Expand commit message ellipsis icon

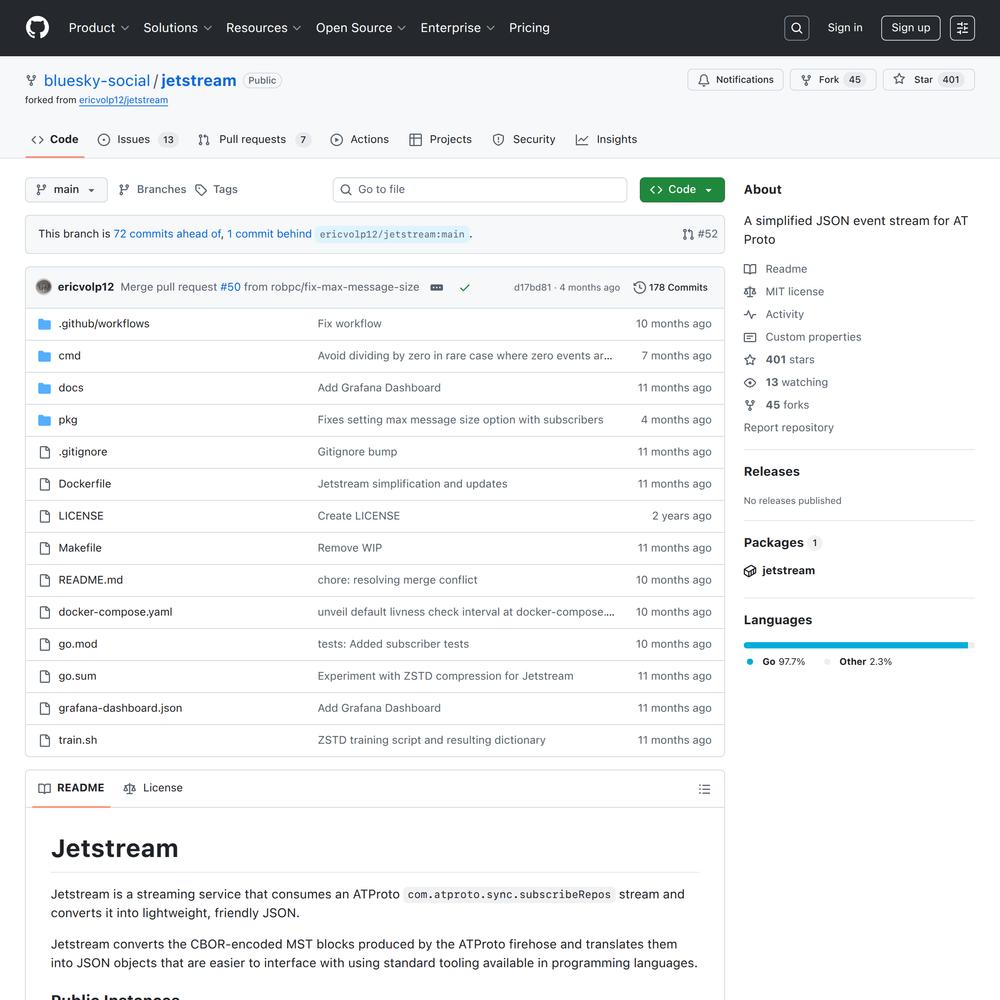(x=436, y=288)
